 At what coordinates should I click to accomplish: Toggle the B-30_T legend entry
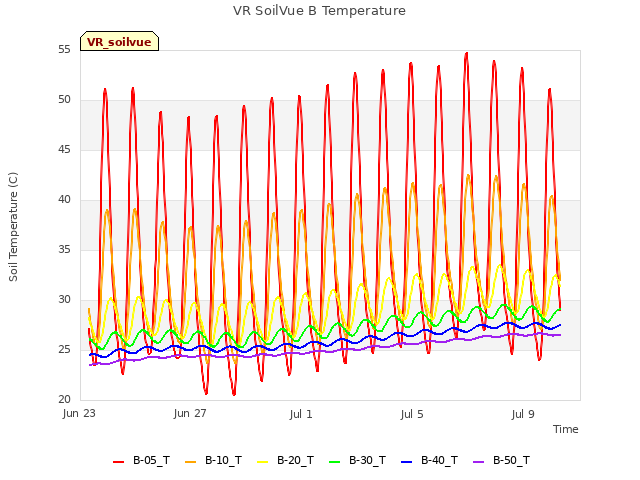357,461
